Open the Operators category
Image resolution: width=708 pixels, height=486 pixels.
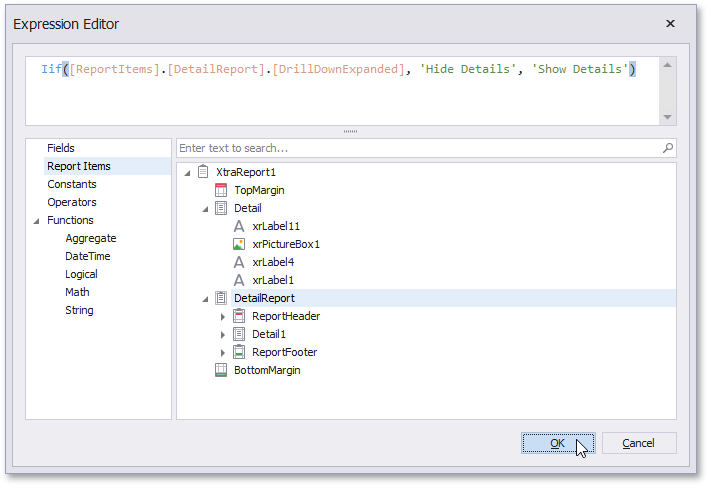pyautogui.click(x=72, y=202)
